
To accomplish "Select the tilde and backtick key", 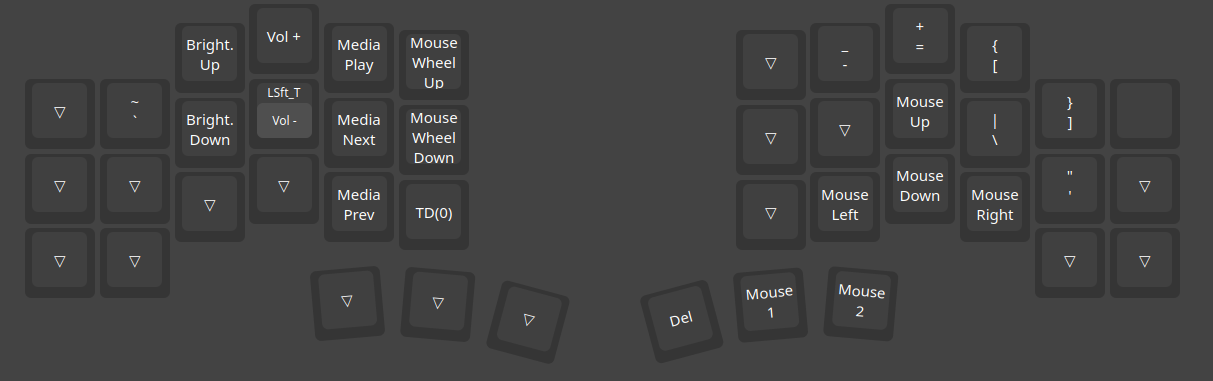I will (x=134, y=113).
